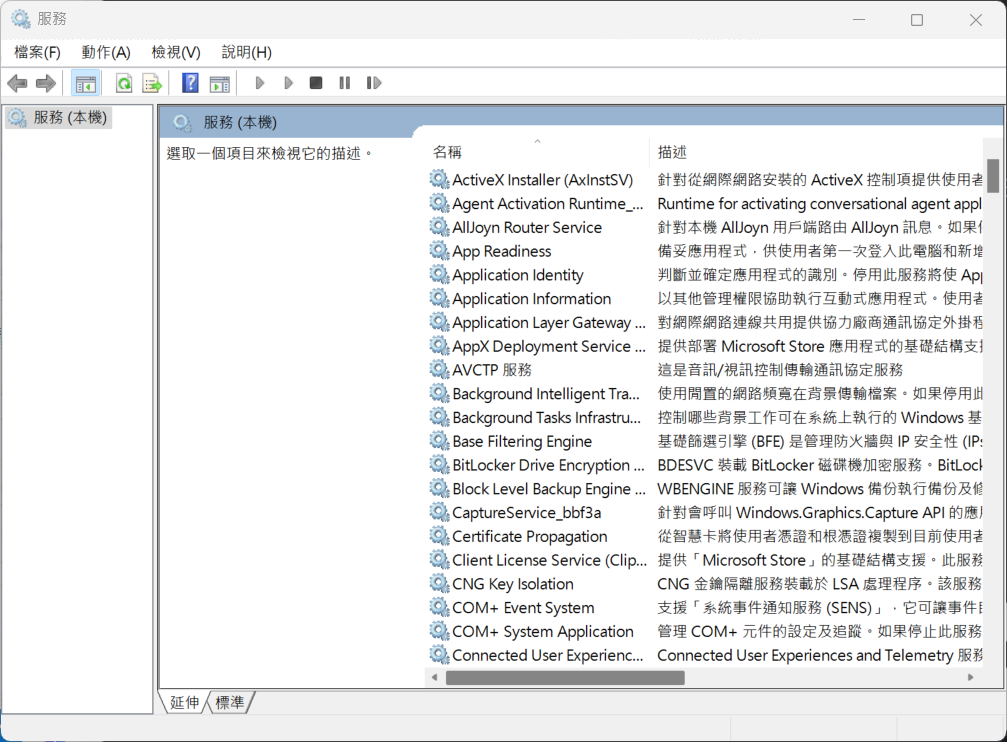Switch to the 延伸 tab
This screenshot has height=742, width=1007.
tap(184, 702)
